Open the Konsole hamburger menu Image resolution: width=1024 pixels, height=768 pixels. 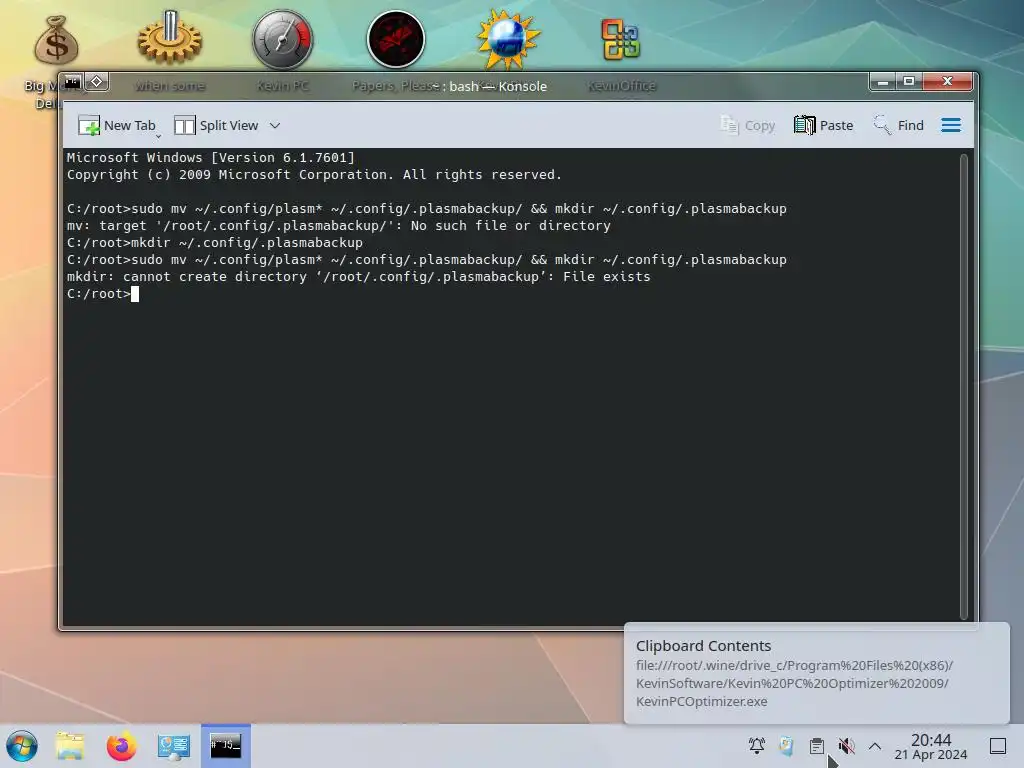[x=951, y=125]
